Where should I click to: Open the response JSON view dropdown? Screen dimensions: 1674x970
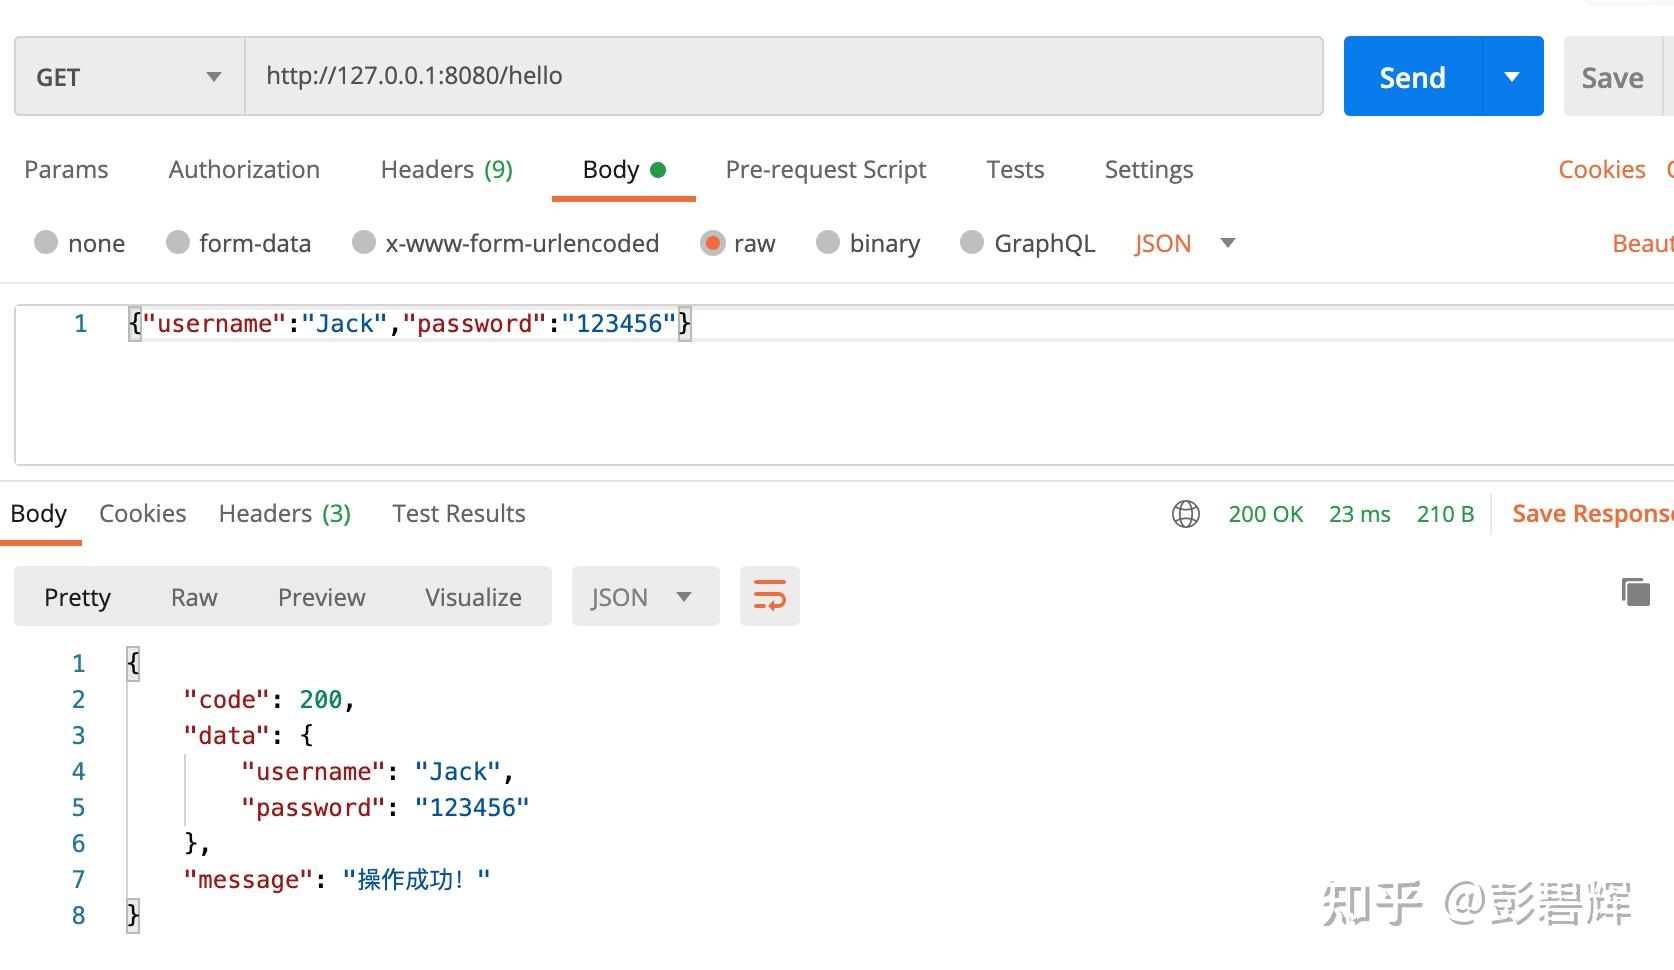click(x=684, y=596)
